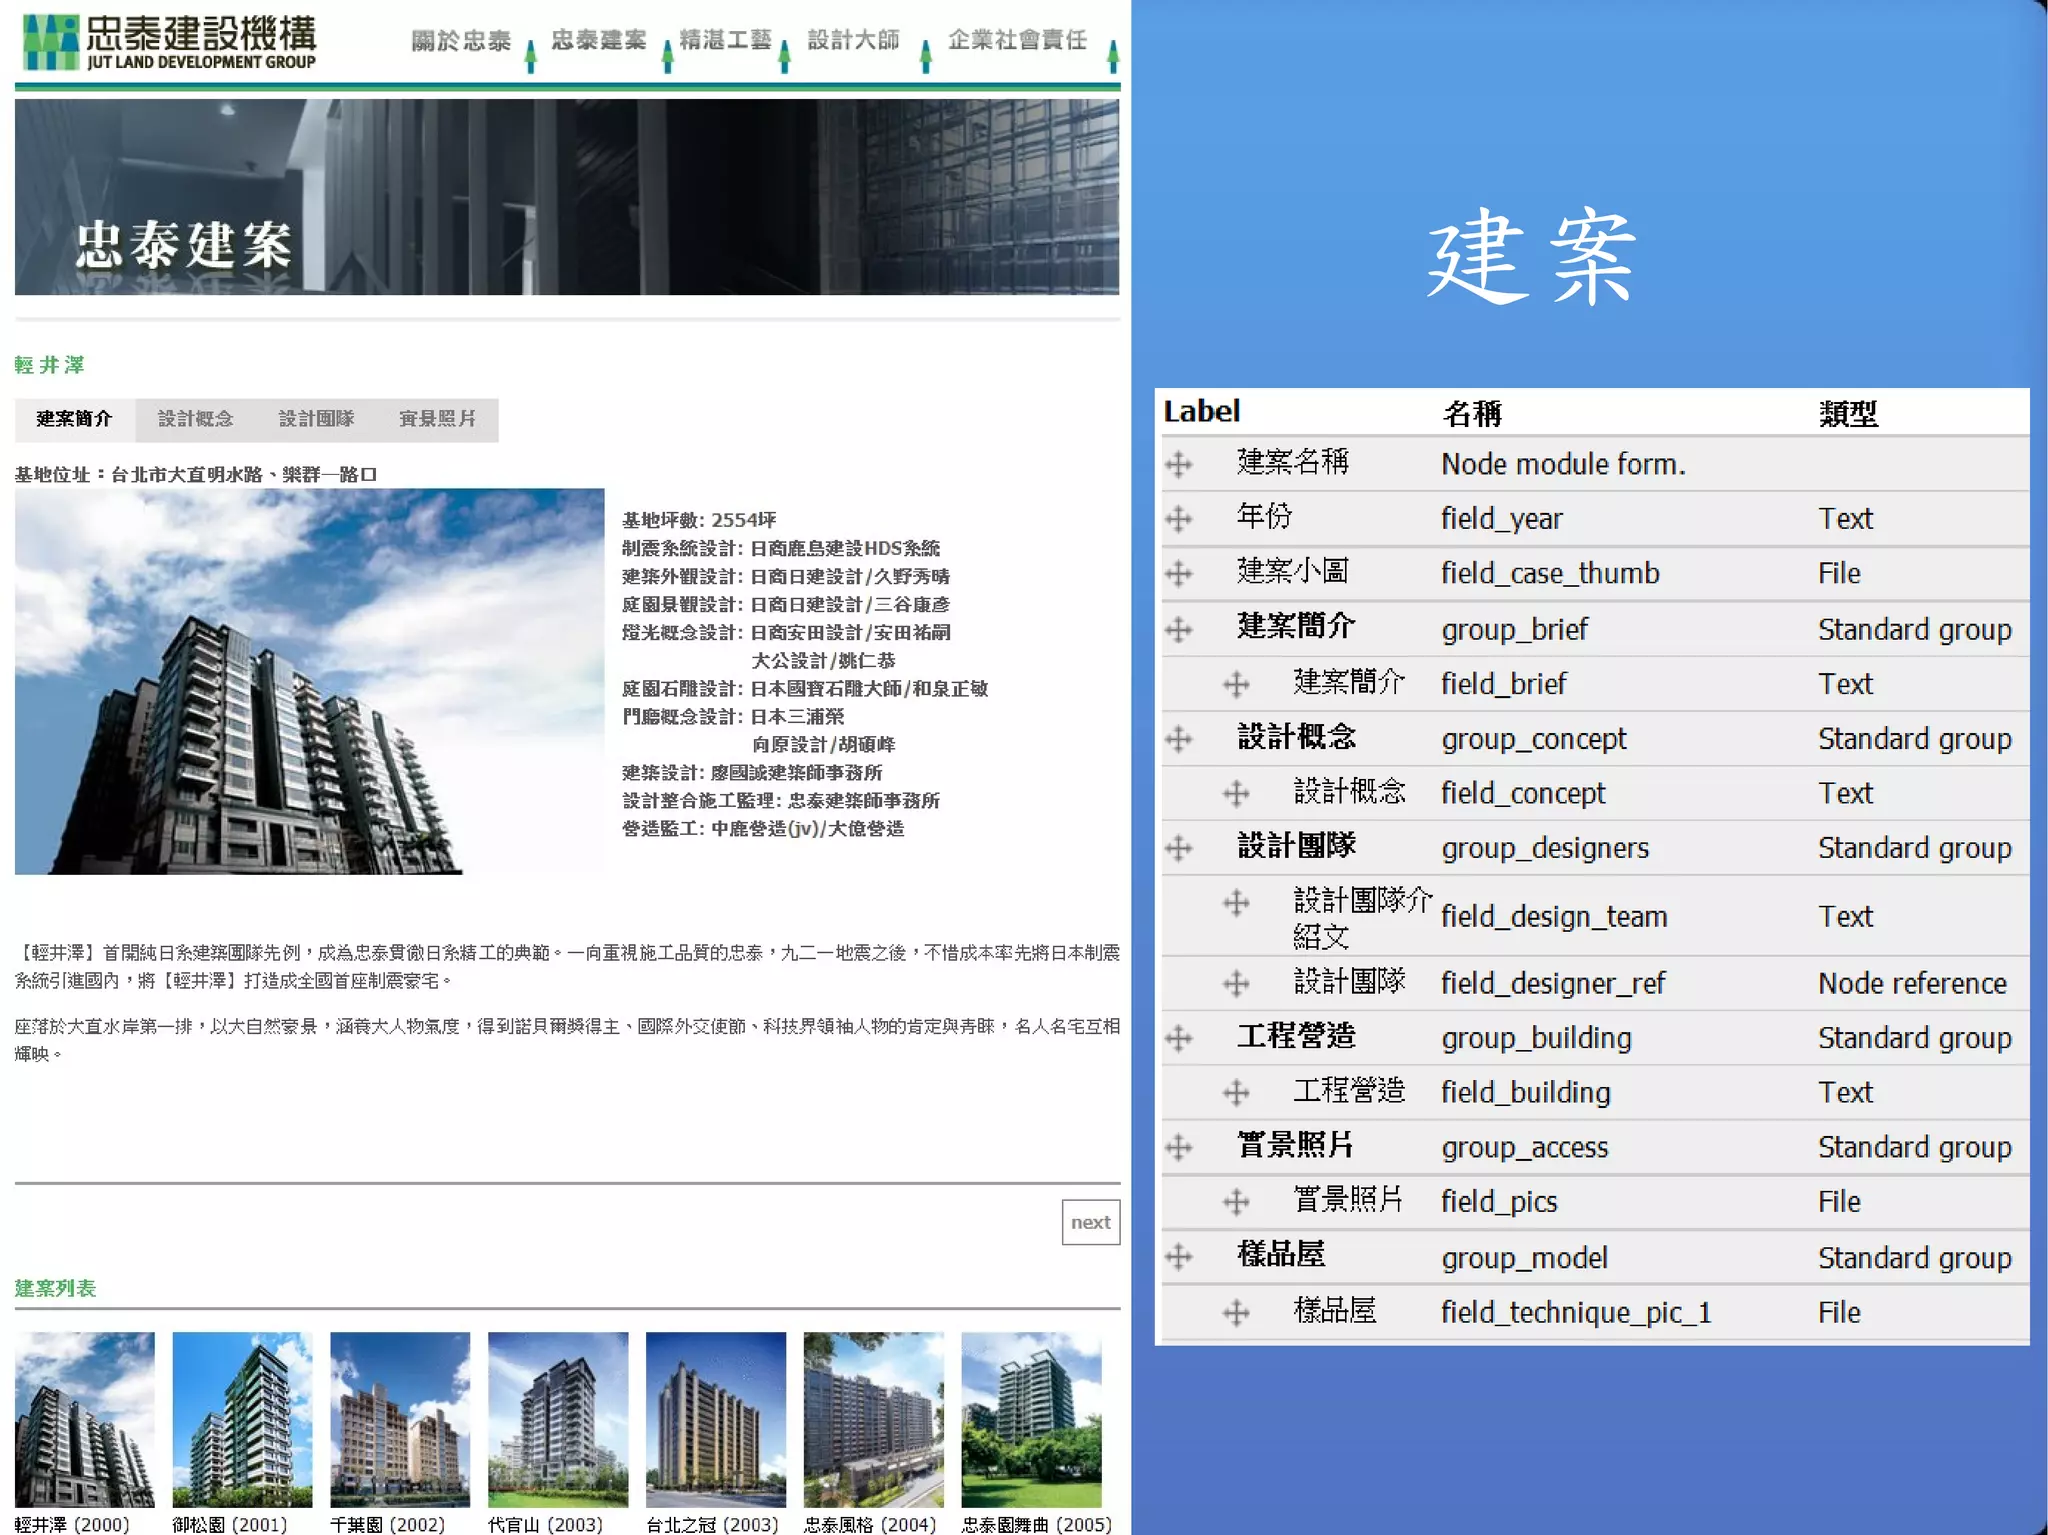Image resolution: width=2048 pixels, height=1535 pixels.
Task: Open the 關於忠泰 menu
Action: 461,41
